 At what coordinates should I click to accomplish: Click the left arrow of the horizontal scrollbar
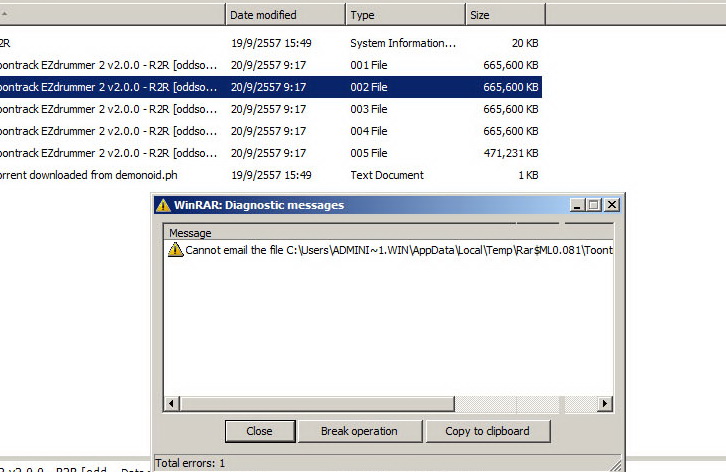(172, 404)
